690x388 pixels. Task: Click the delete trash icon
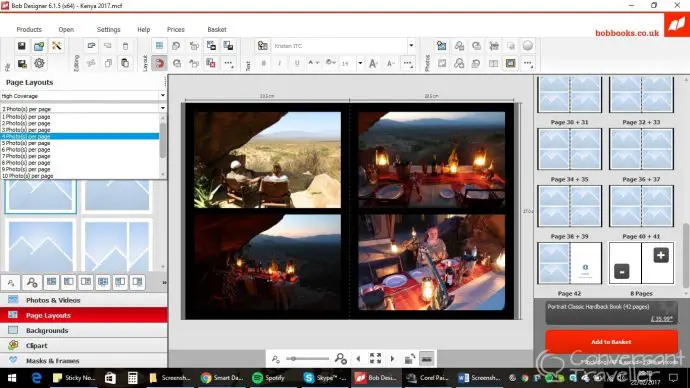pyautogui.click(x=125, y=46)
